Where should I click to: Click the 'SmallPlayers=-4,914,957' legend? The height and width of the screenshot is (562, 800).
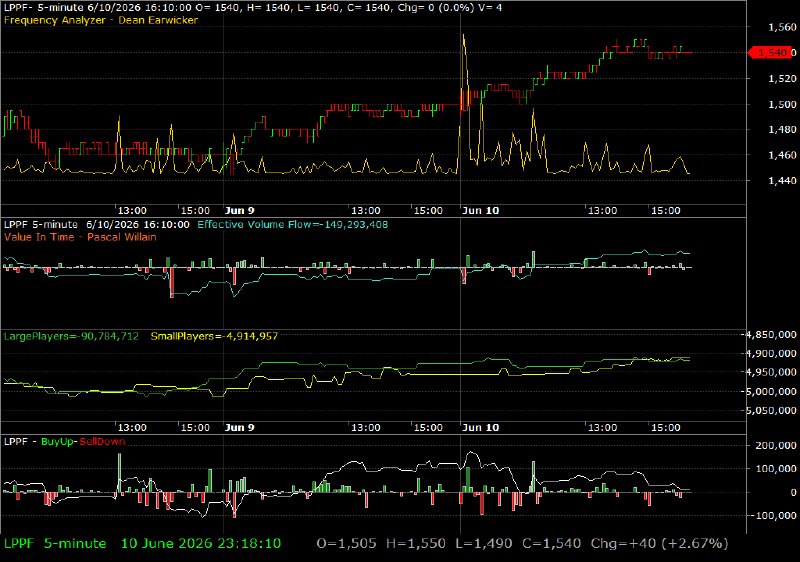click(x=214, y=336)
